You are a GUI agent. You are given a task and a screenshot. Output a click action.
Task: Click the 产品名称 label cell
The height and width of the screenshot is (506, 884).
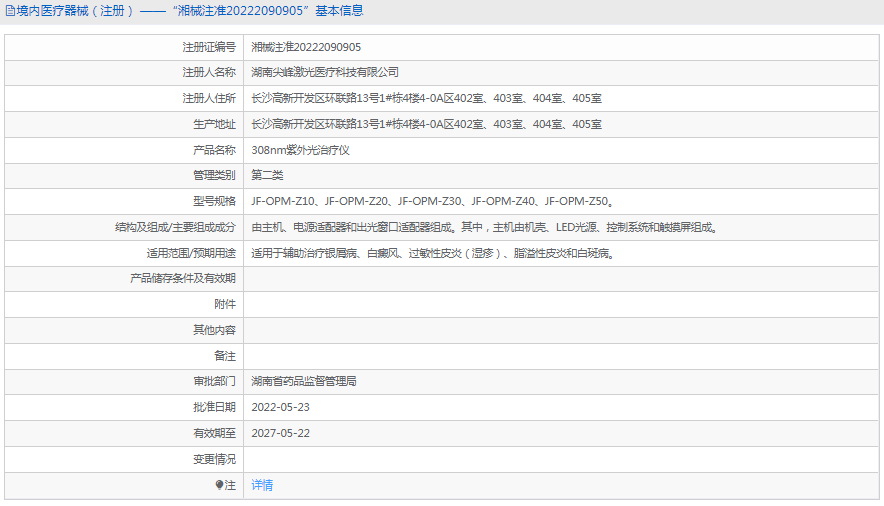pos(125,150)
